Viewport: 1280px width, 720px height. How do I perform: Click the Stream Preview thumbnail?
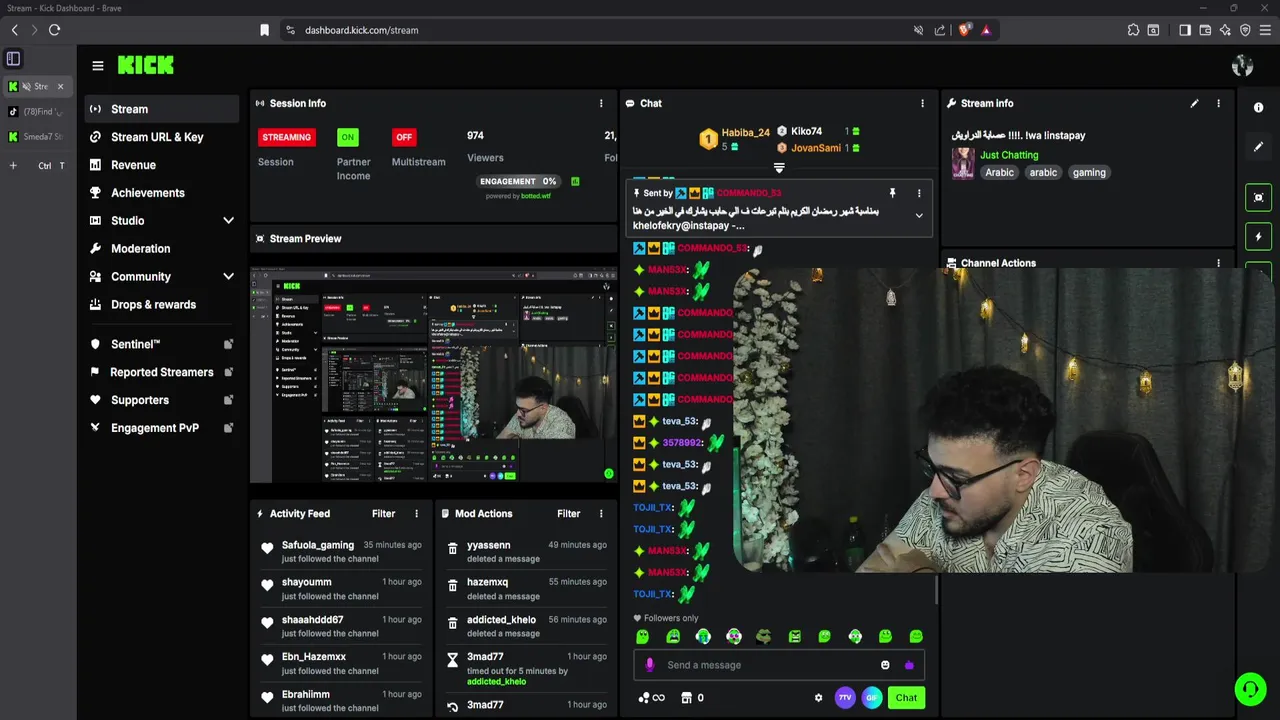(433, 375)
